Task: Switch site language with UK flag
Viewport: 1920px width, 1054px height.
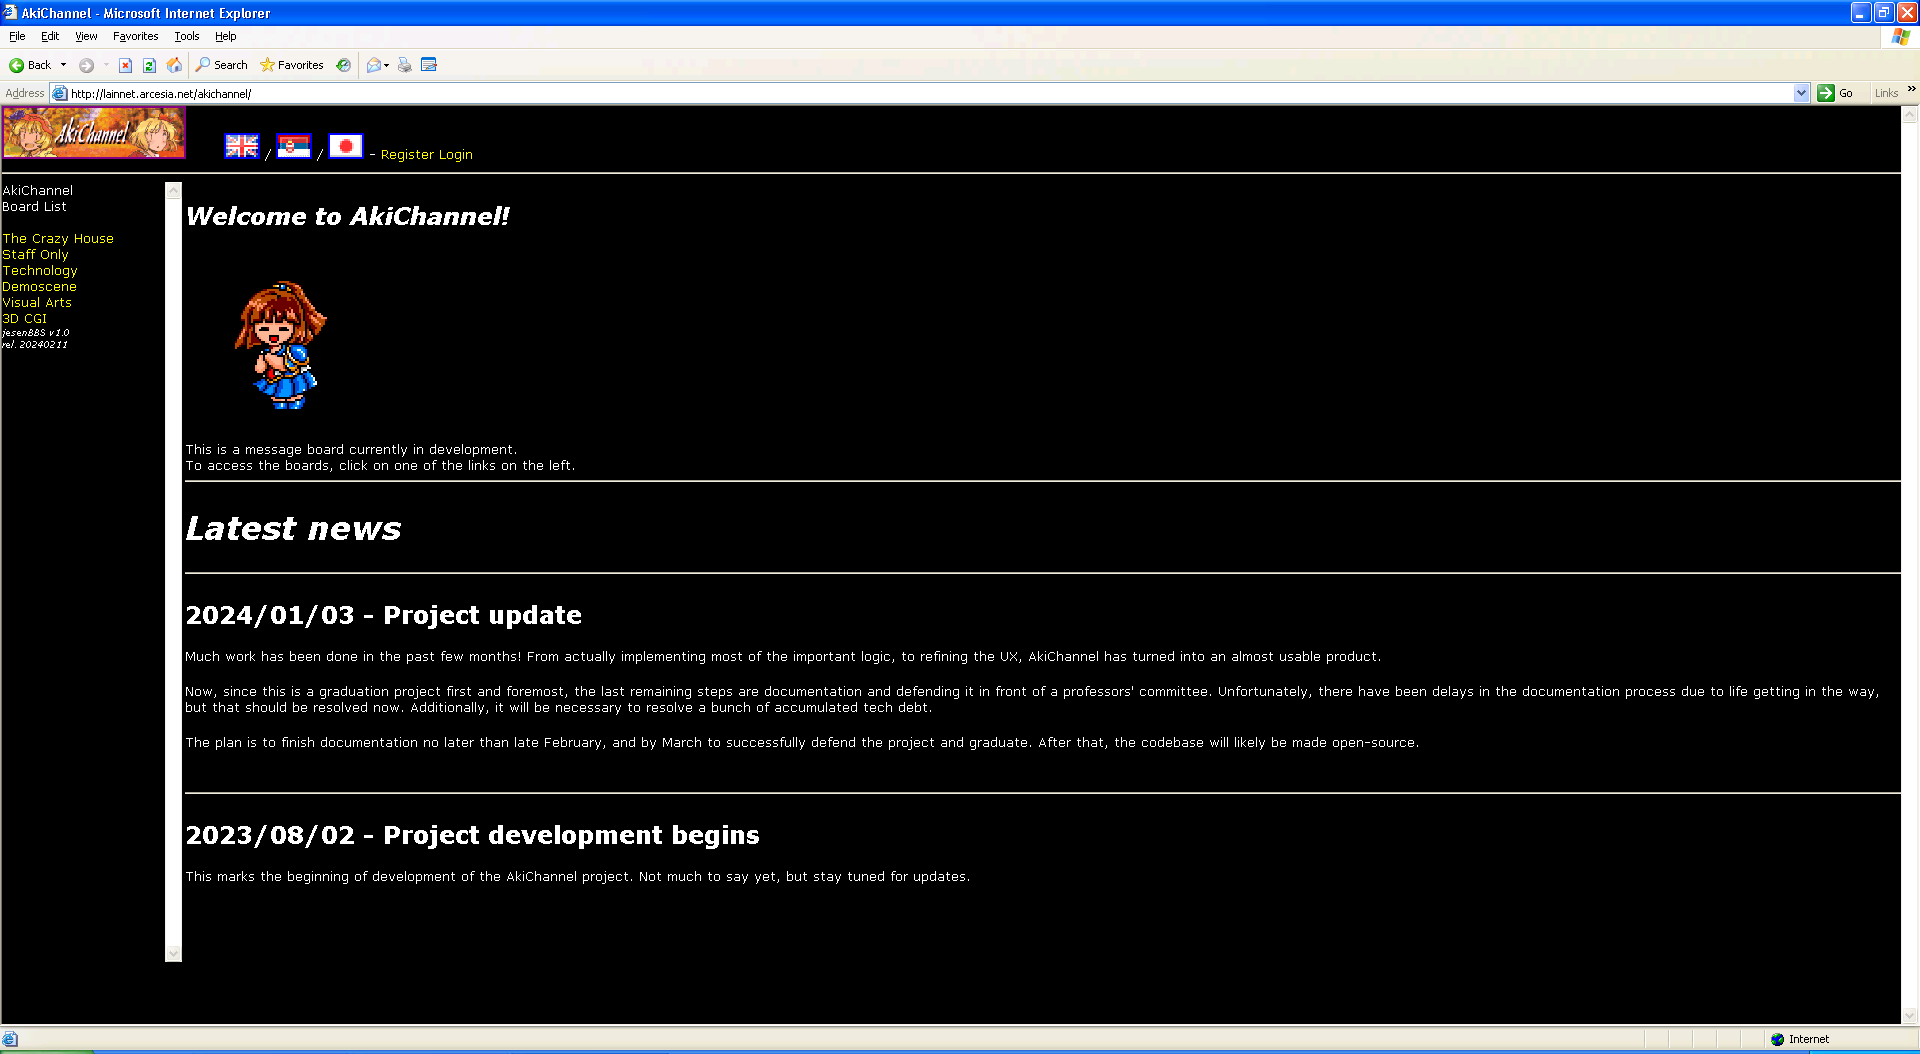Action: coord(241,146)
